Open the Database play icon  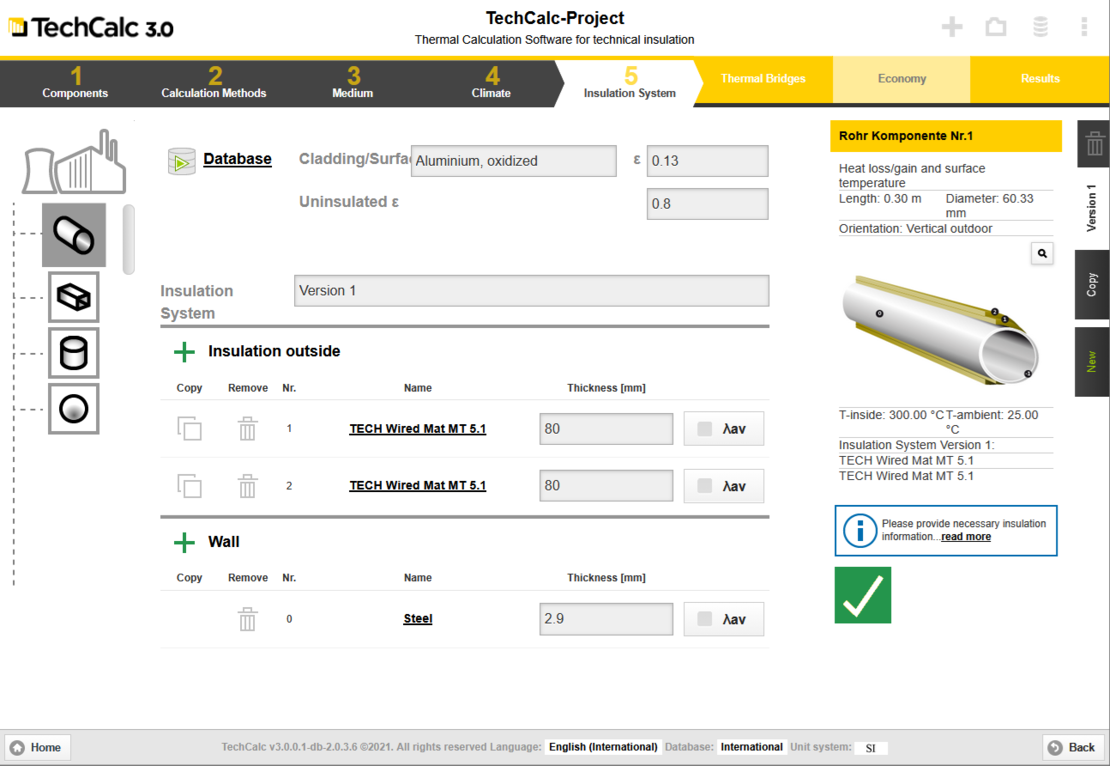click(182, 161)
